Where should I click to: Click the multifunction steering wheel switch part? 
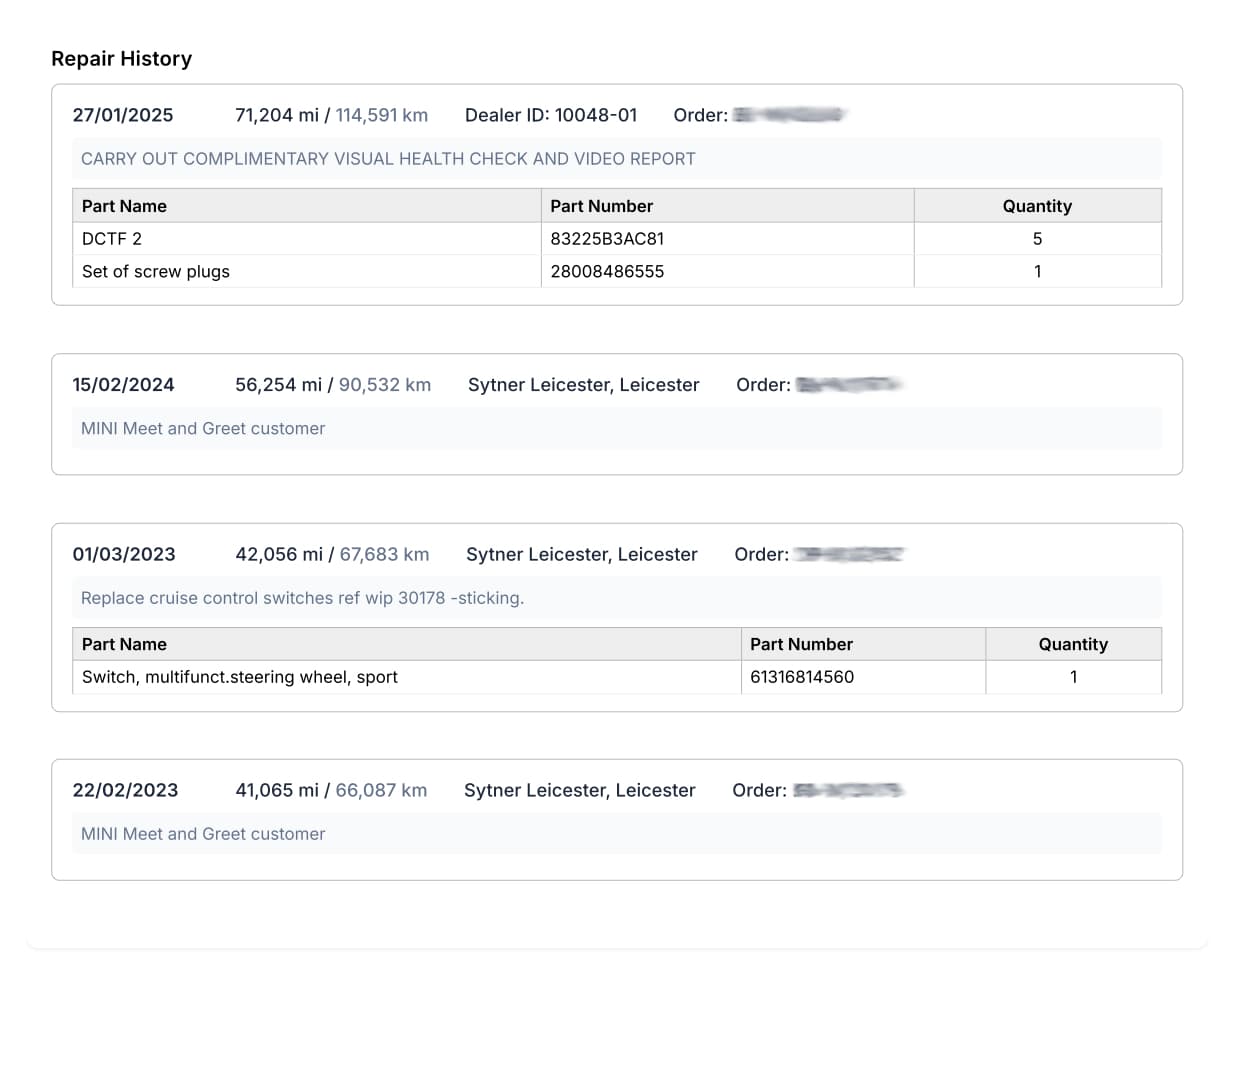click(240, 677)
